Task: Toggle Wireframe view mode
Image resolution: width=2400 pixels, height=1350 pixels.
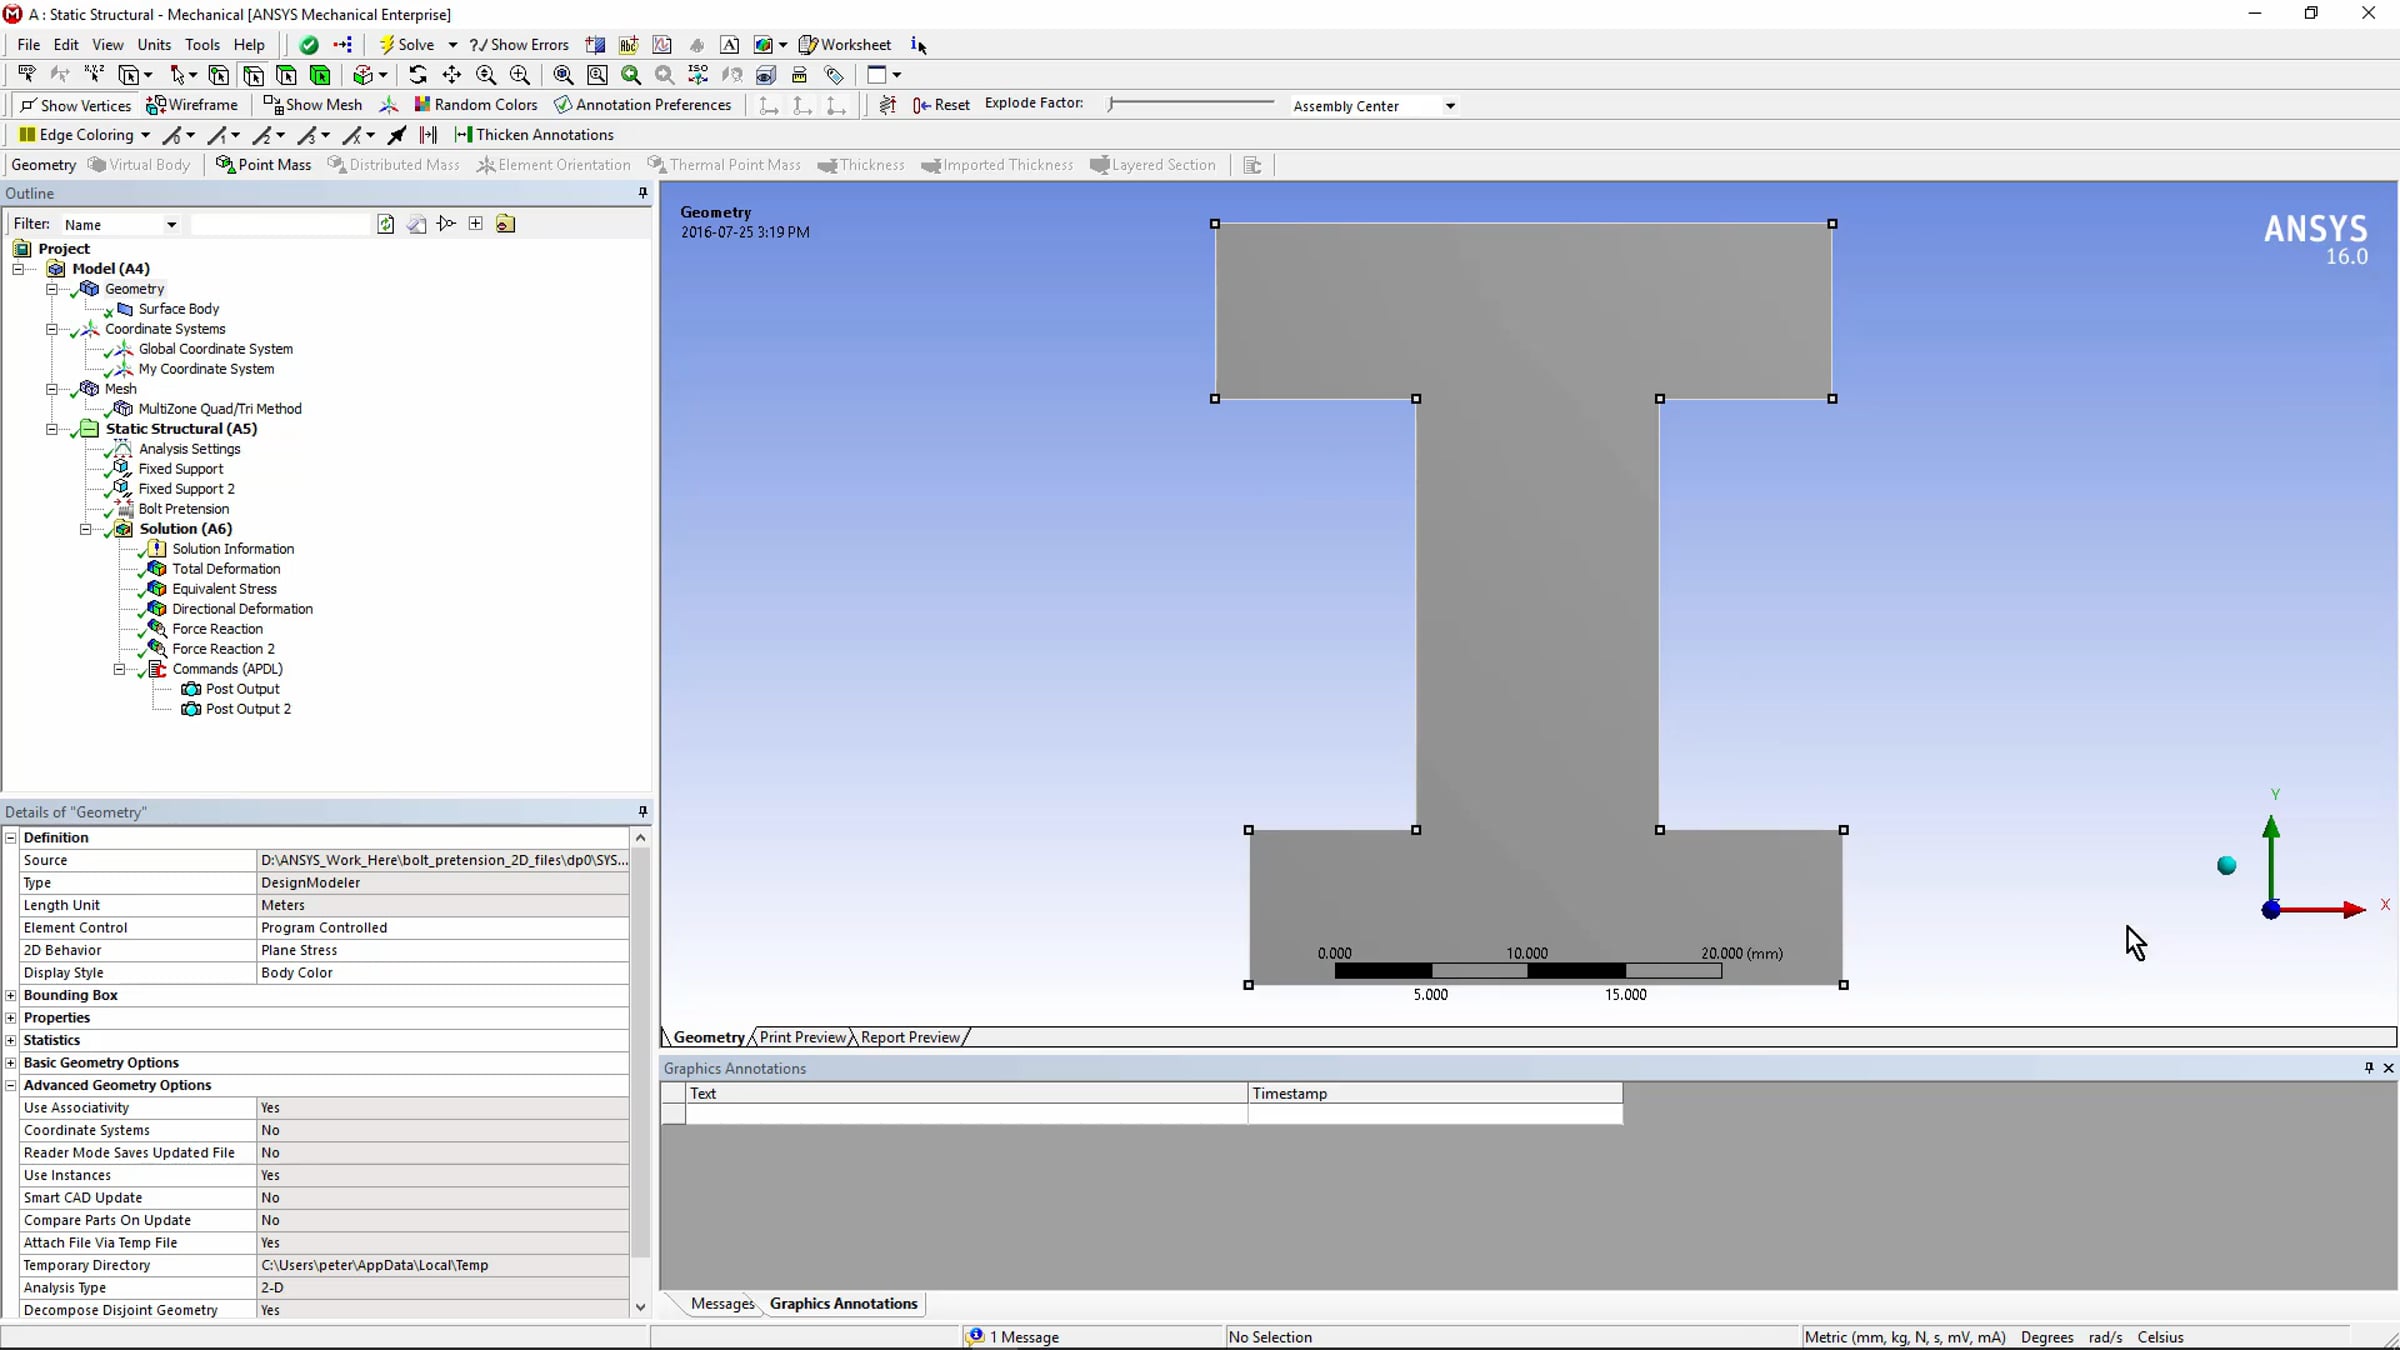Action: tap(192, 105)
